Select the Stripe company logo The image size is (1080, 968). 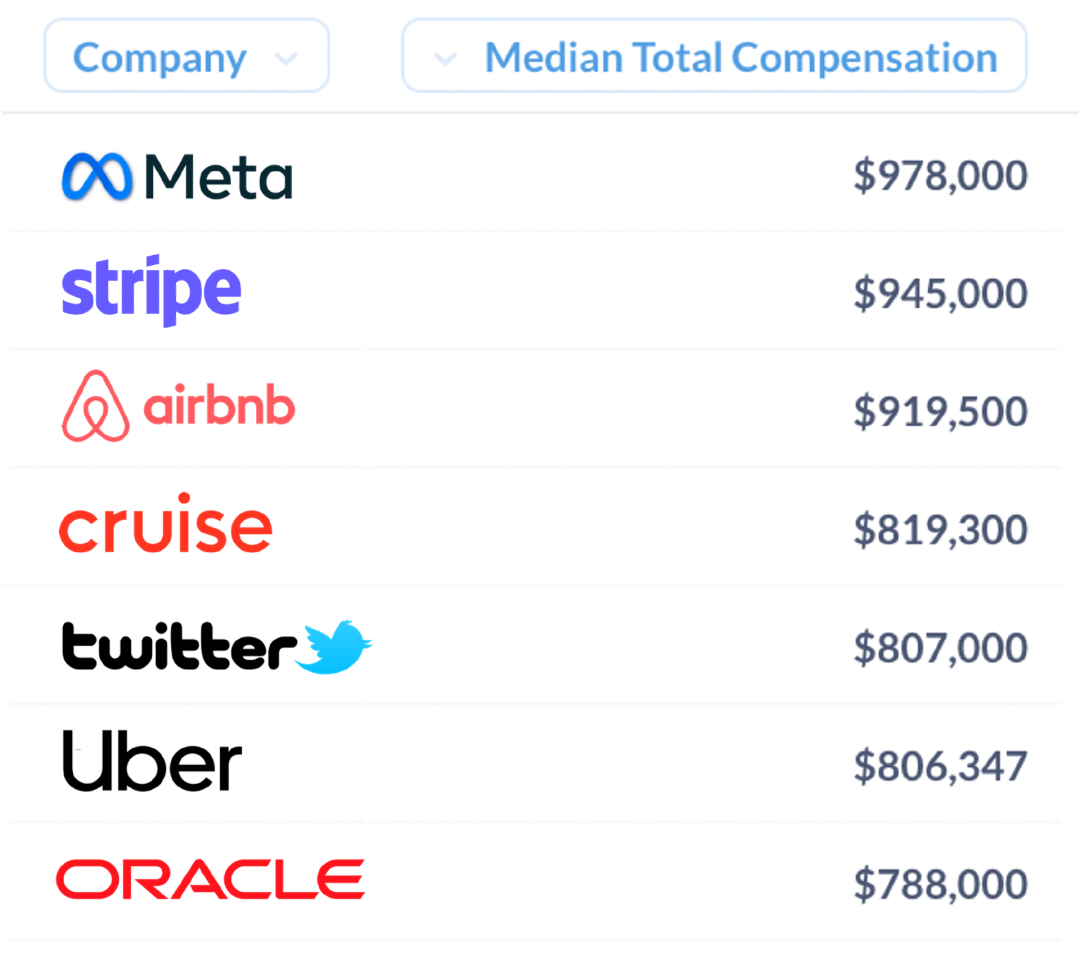pyautogui.click(x=152, y=291)
